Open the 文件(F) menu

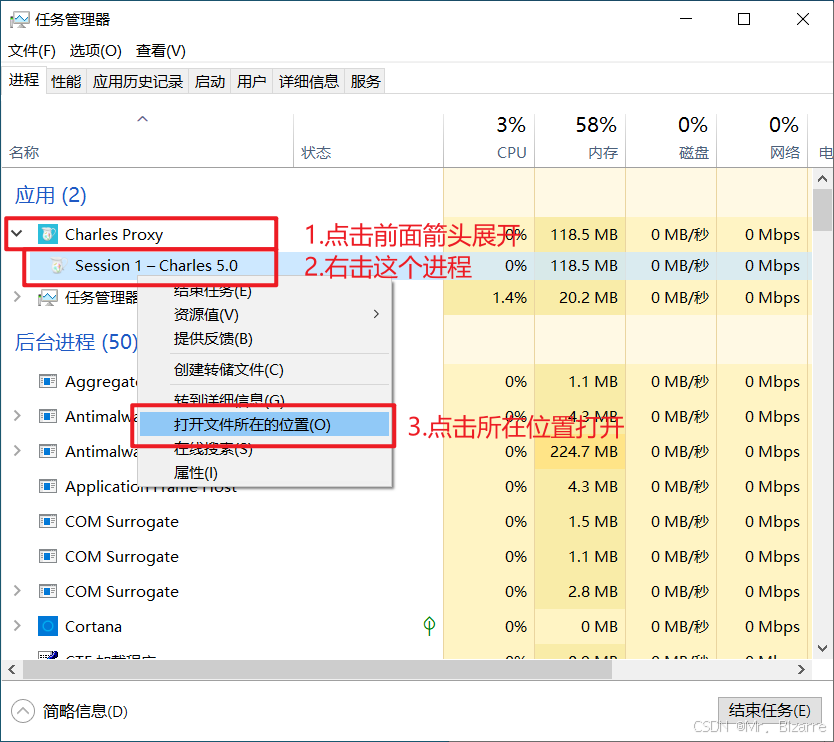32,51
